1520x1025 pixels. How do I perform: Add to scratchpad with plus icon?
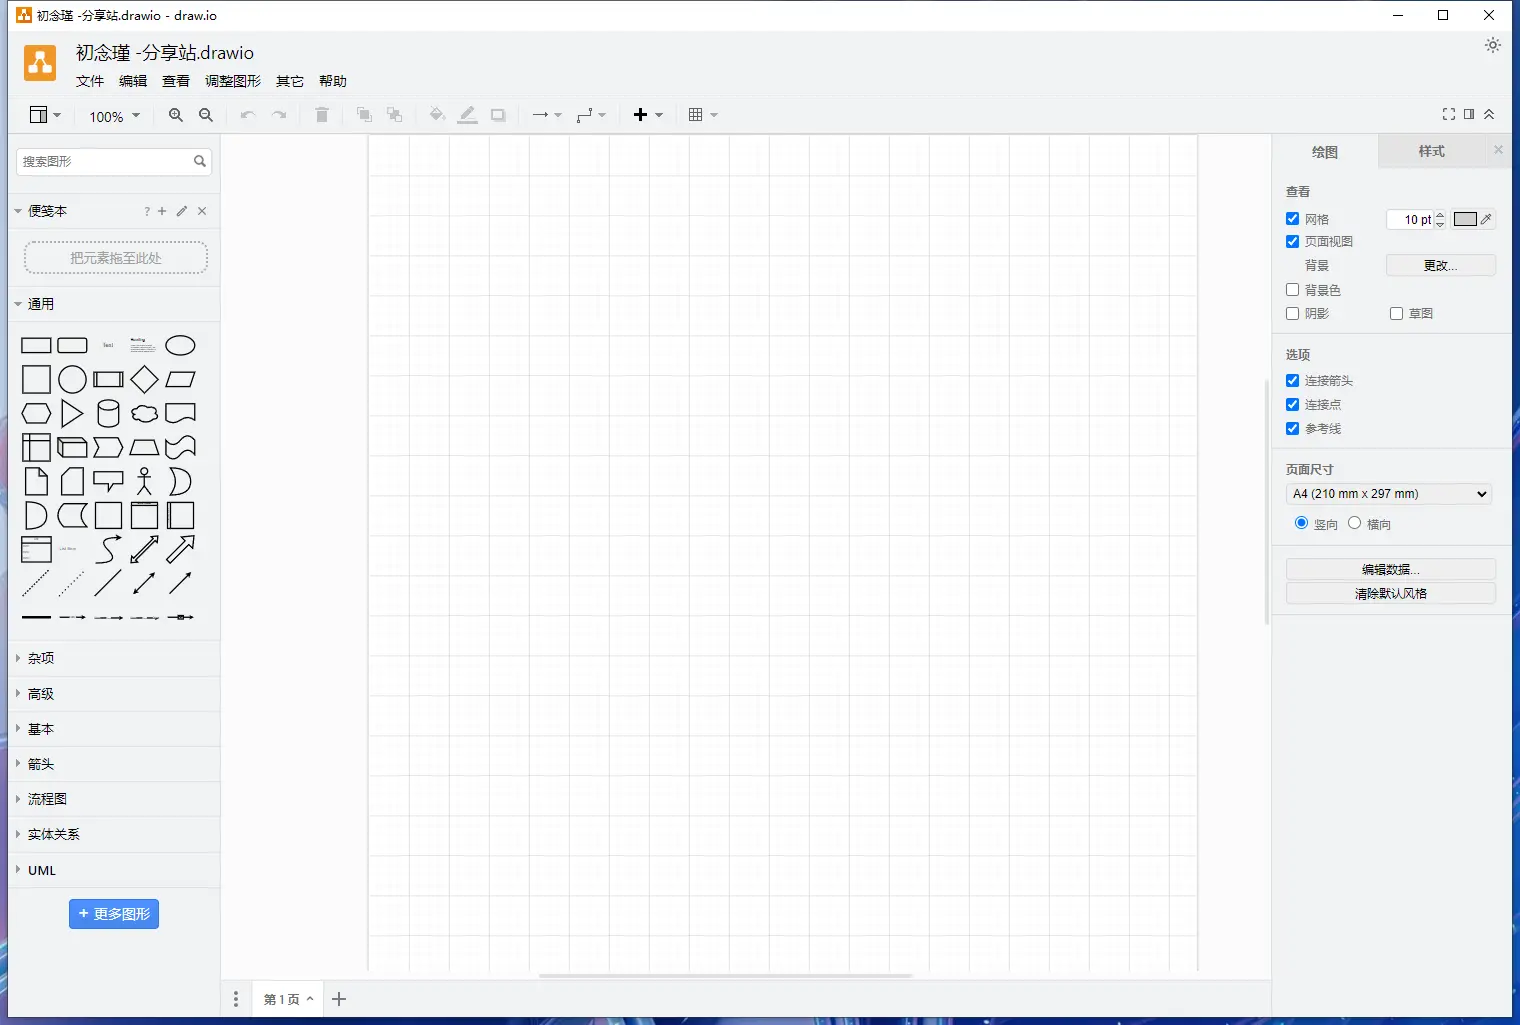pyautogui.click(x=162, y=211)
